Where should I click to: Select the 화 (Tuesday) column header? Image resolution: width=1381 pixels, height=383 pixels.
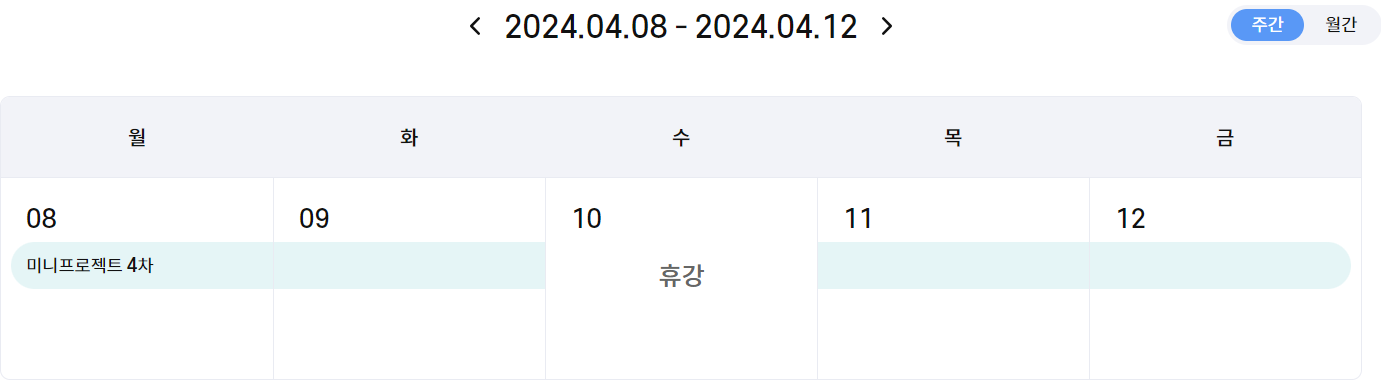pos(409,138)
